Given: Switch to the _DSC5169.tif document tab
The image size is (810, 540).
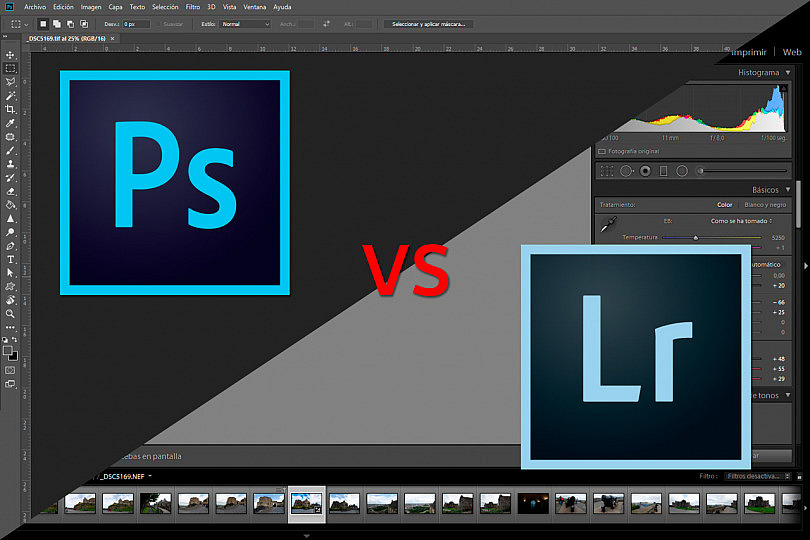Looking at the screenshot, I should click(x=66, y=39).
